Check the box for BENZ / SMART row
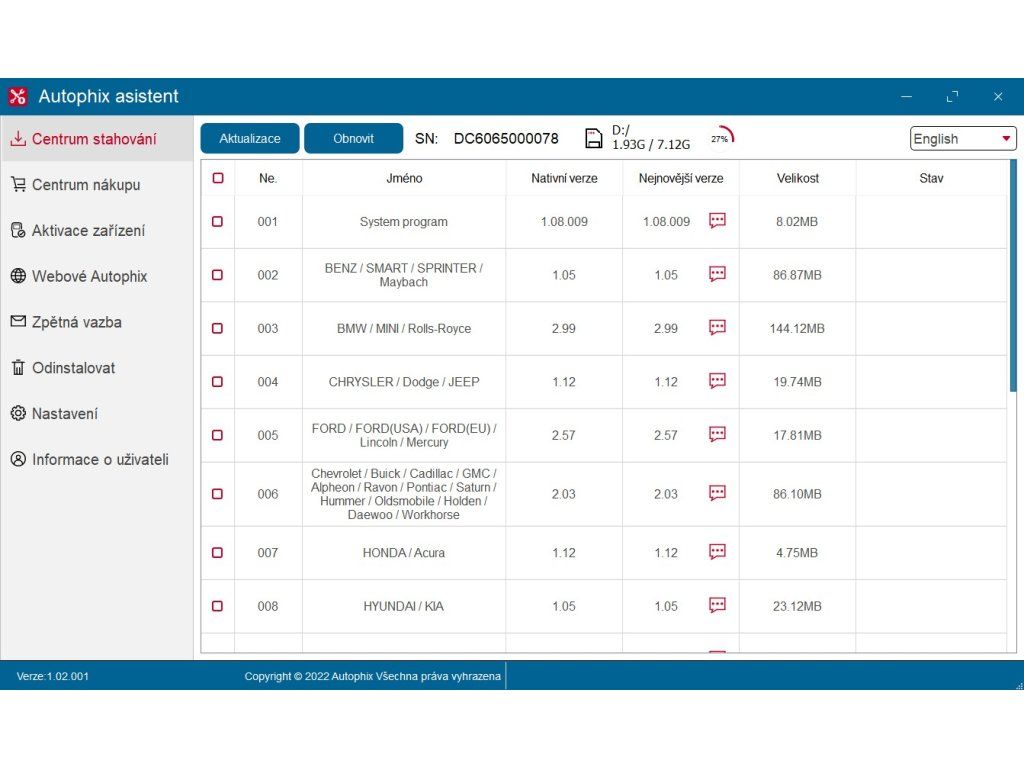 tap(218, 275)
